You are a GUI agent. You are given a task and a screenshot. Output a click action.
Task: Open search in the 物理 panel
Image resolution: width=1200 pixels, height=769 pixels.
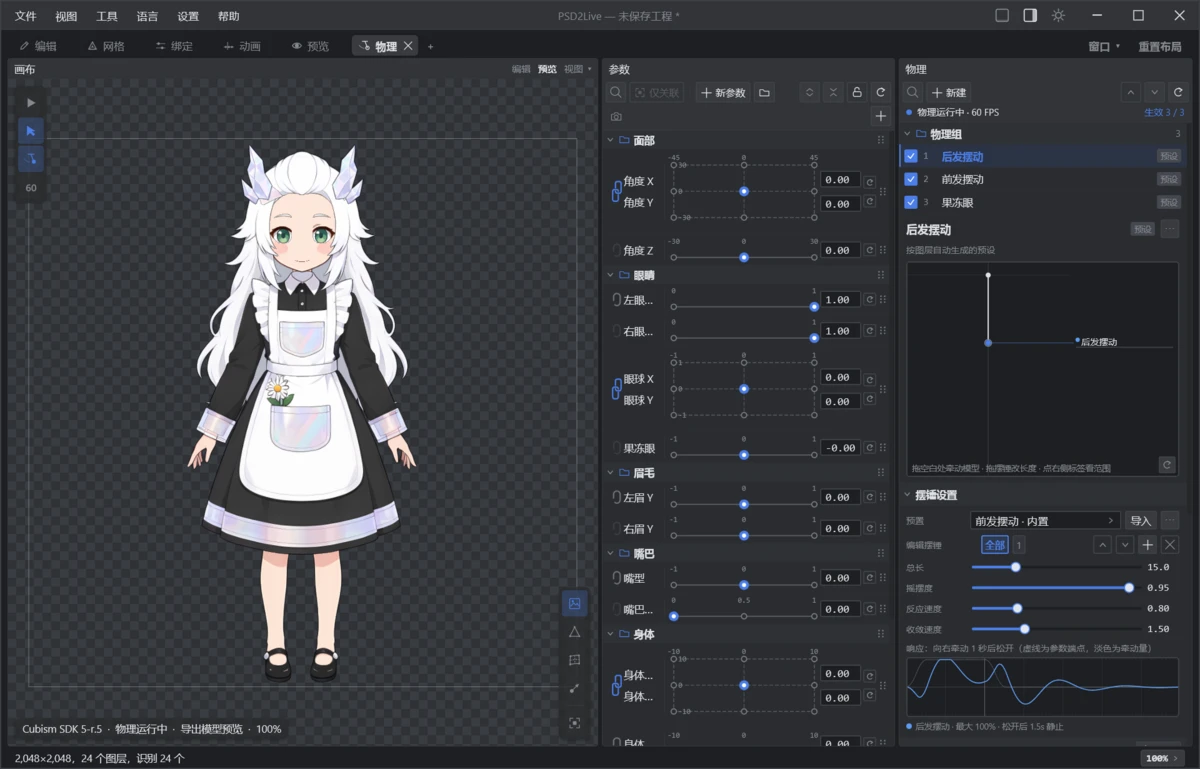(x=913, y=92)
